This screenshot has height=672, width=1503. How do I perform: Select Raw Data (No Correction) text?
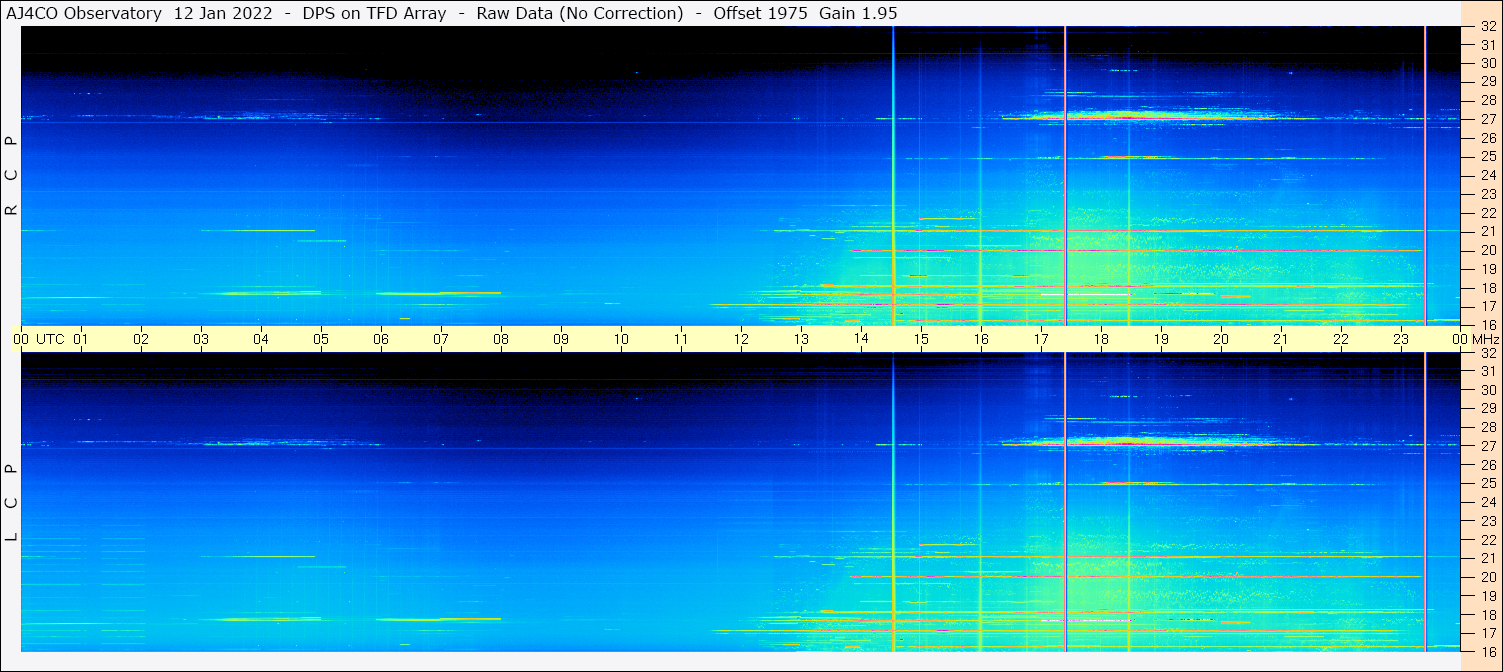tap(580, 13)
